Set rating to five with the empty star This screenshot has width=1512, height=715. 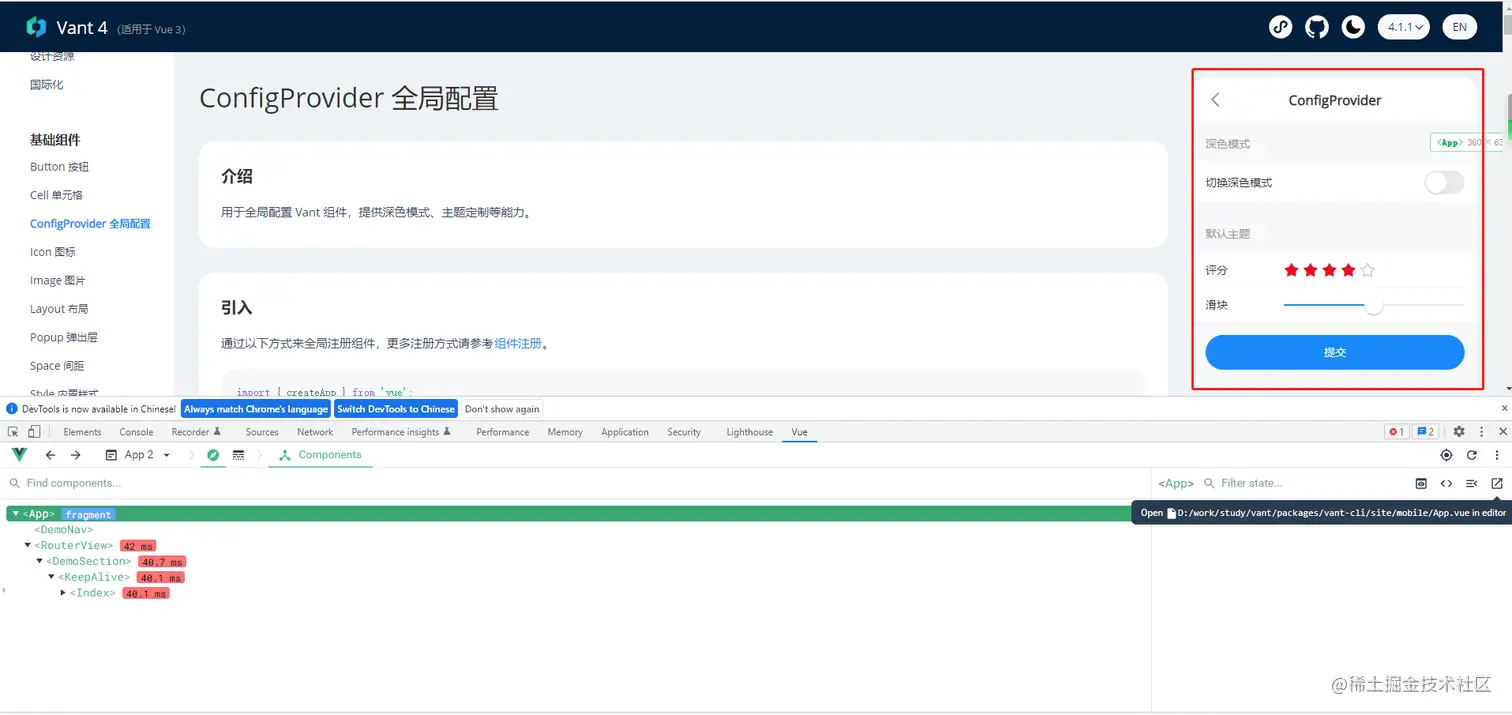1368,270
